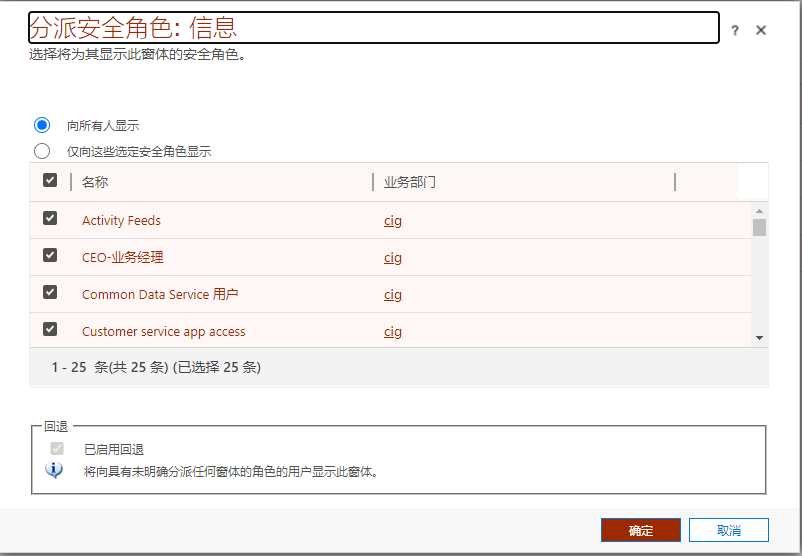The height and width of the screenshot is (556, 802).
Task: Open the Activity Feeds role link
Action: tap(121, 220)
